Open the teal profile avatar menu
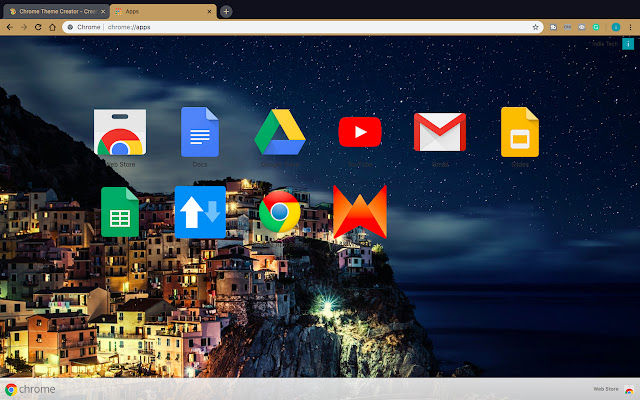Viewport: 640px width, 400px height. click(616, 27)
